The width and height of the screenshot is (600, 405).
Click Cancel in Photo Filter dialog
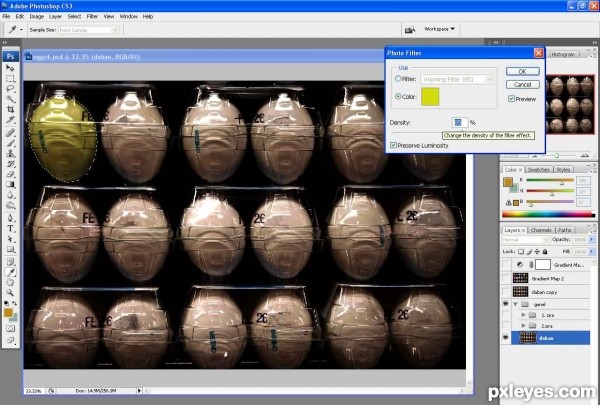522,84
